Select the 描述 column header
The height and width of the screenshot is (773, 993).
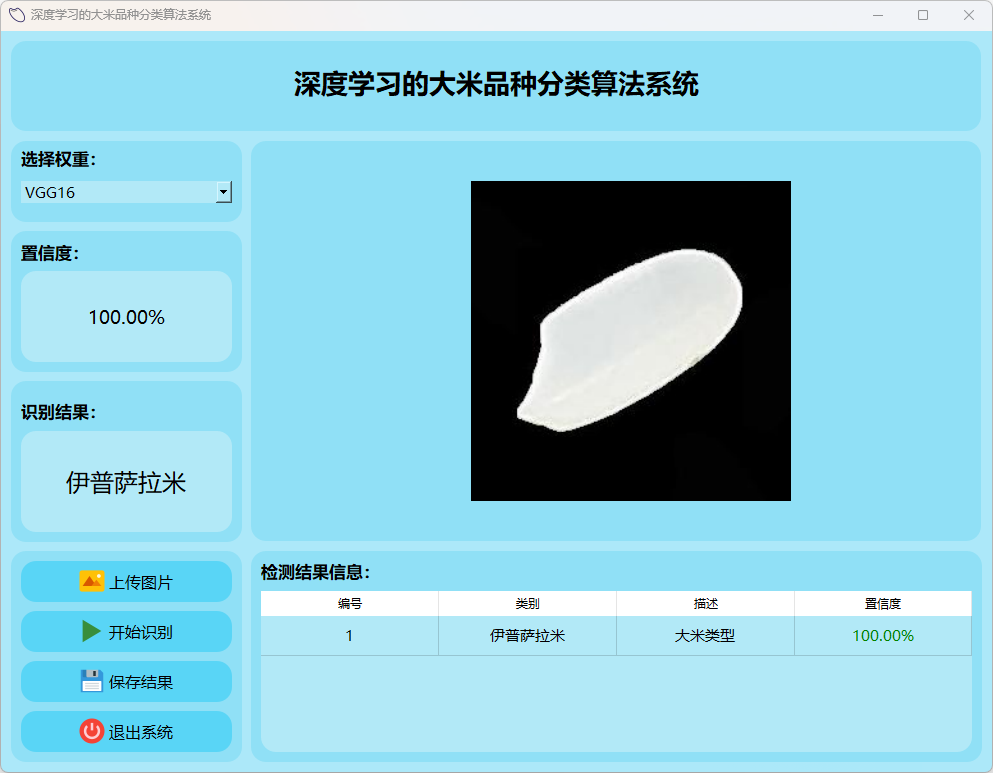click(x=705, y=604)
